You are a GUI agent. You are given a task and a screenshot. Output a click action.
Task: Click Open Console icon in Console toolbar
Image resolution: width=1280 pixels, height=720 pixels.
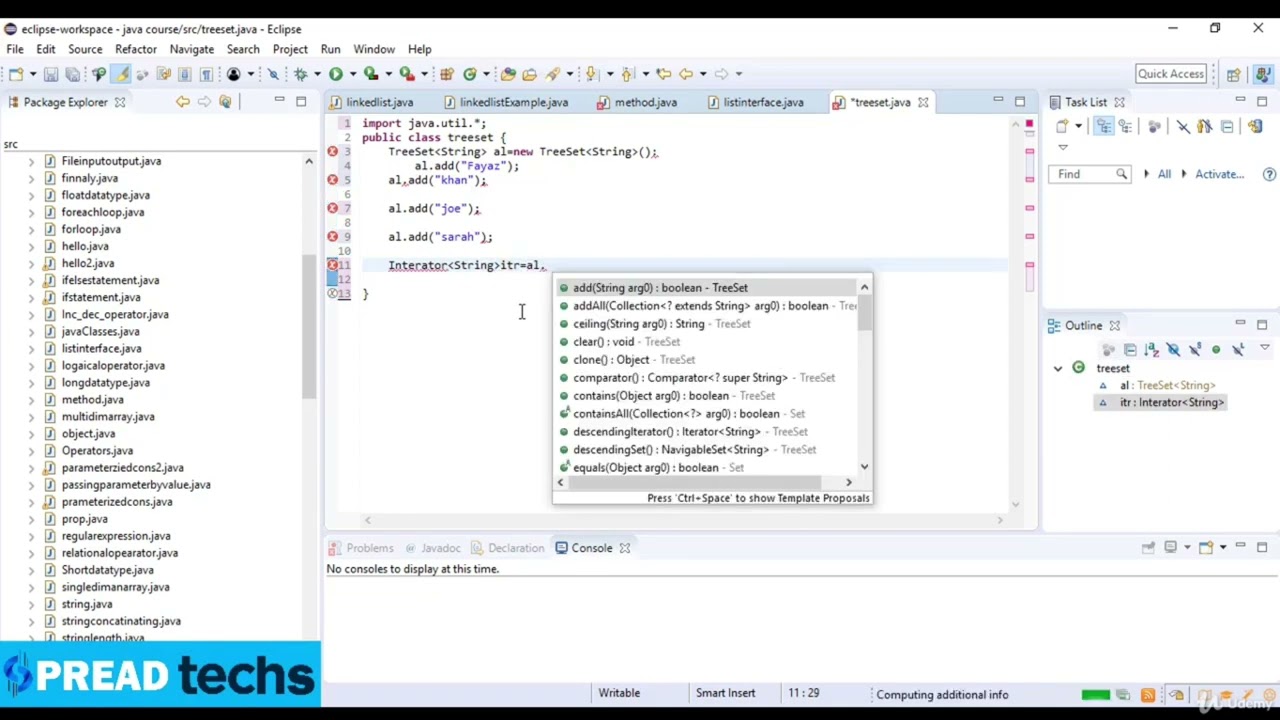[1206, 547]
